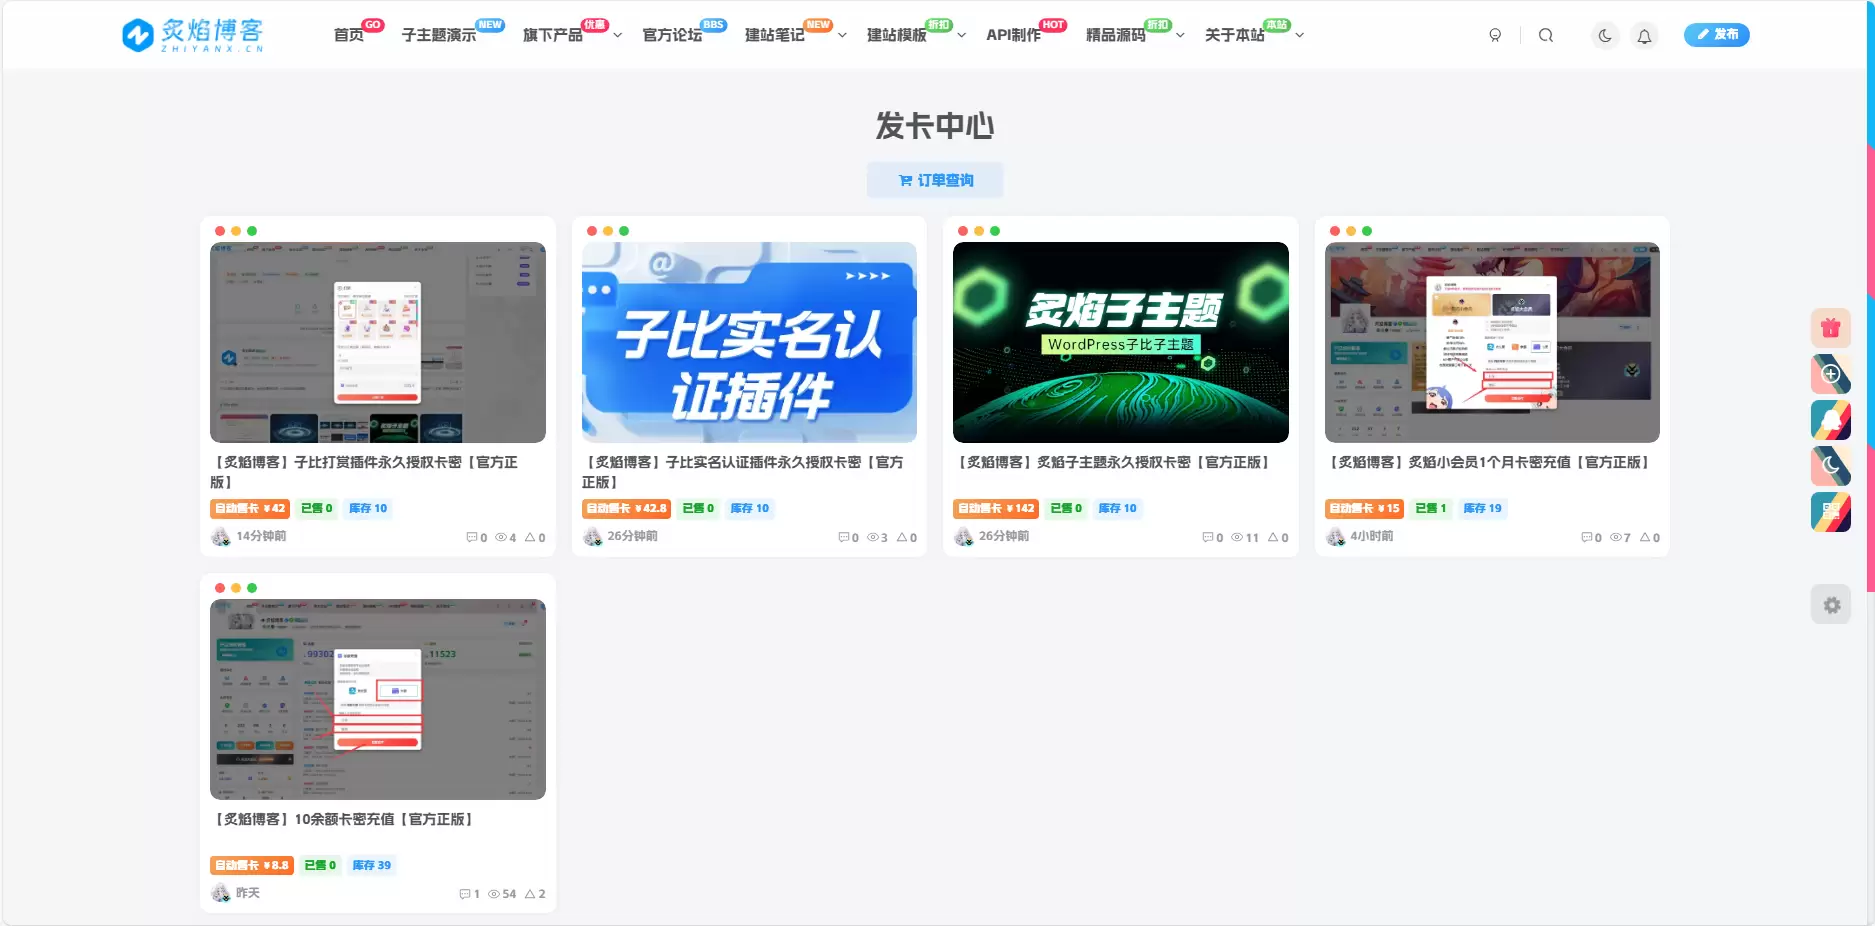Open 子比打赏插件 product thumbnail
Image resolution: width=1875 pixels, height=926 pixels.
pyautogui.click(x=378, y=342)
